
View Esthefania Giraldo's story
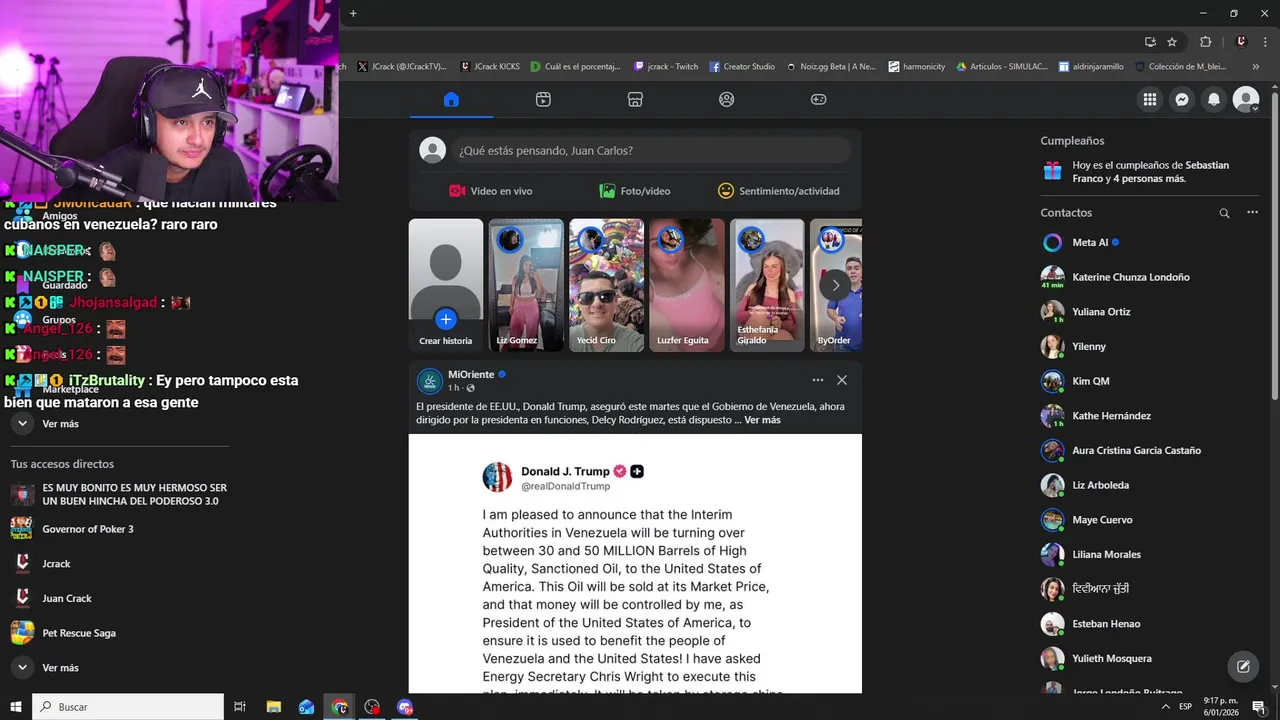pyautogui.click(x=767, y=285)
